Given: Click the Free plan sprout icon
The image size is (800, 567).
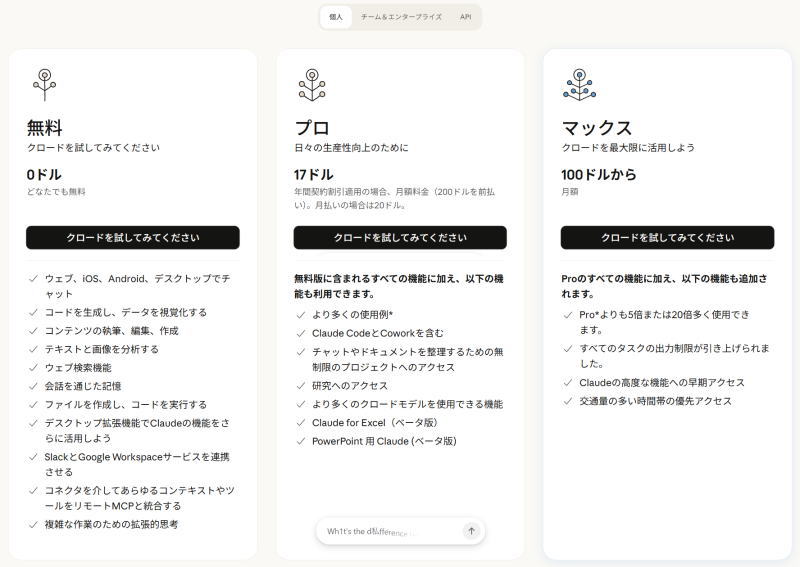Looking at the screenshot, I should (43, 84).
